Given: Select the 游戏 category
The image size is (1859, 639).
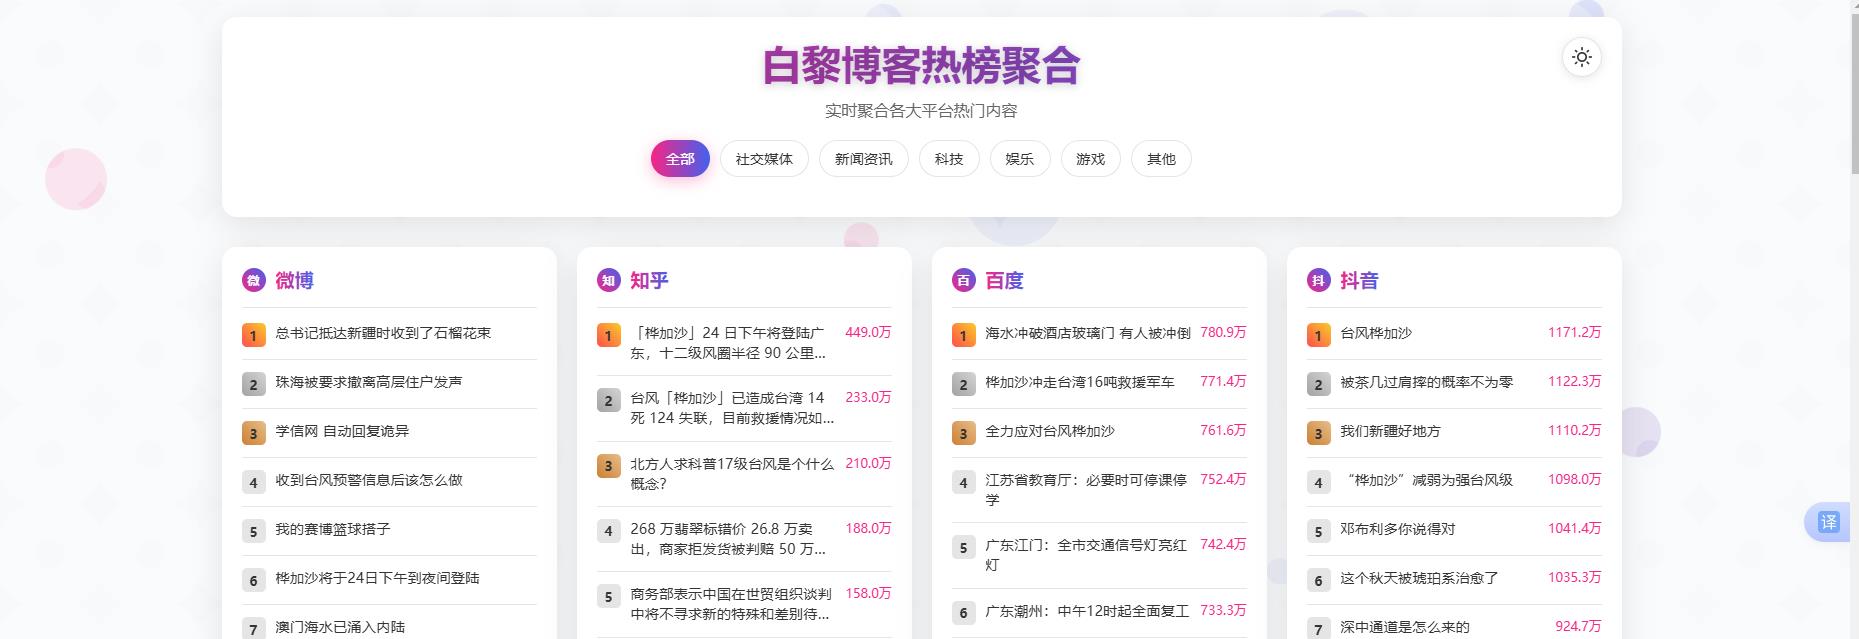Looking at the screenshot, I should tap(1091, 159).
